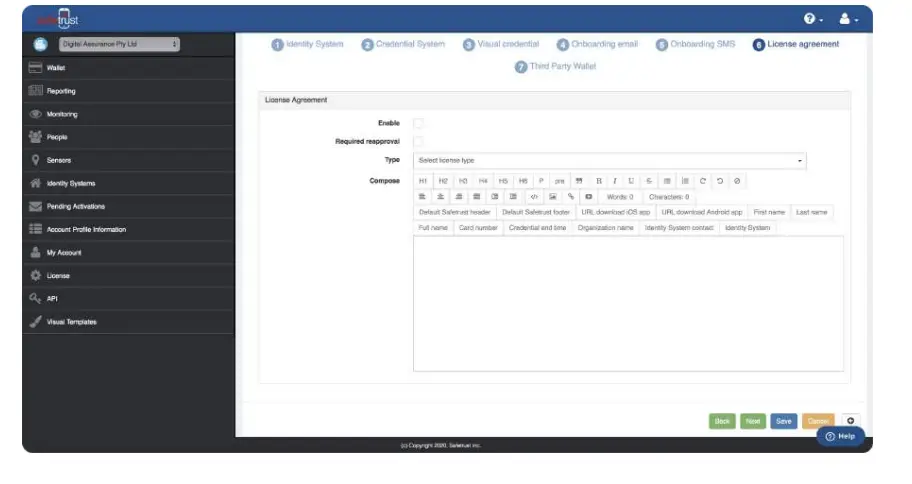This screenshot has height=484, width=912.
Task: Go to step 4 Onboarding email
Action: pyautogui.click(x=597, y=44)
